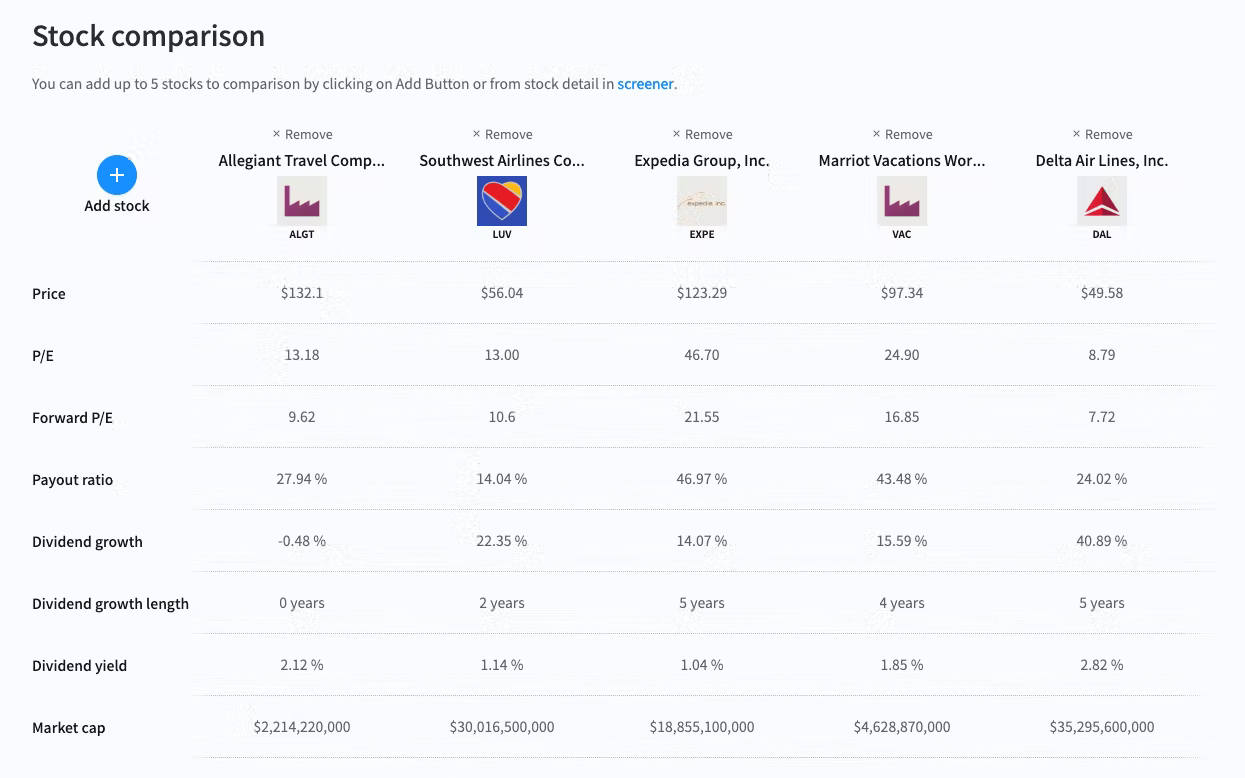Open Marriot Vacations Worldwide name heading
1245x778 pixels.
pyautogui.click(x=902, y=160)
